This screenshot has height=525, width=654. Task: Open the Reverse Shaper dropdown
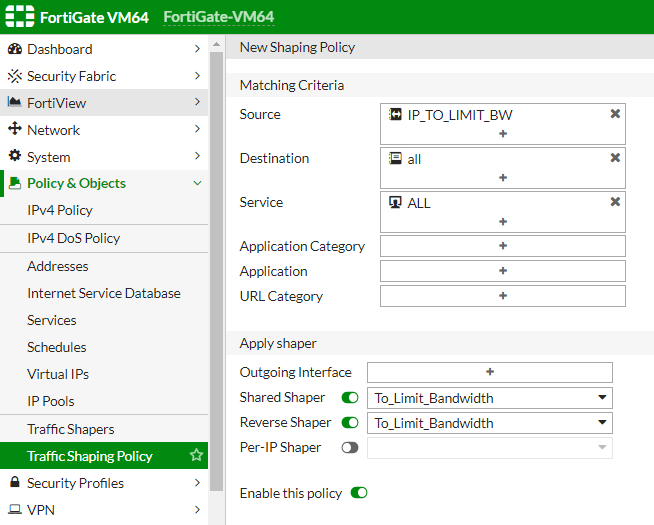pyautogui.click(x=490, y=423)
